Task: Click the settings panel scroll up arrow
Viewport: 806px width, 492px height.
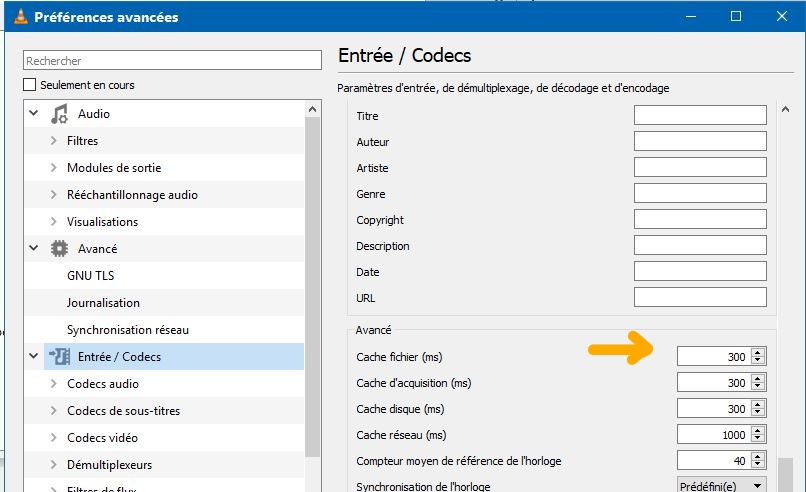Action: [x=785, y=109]
